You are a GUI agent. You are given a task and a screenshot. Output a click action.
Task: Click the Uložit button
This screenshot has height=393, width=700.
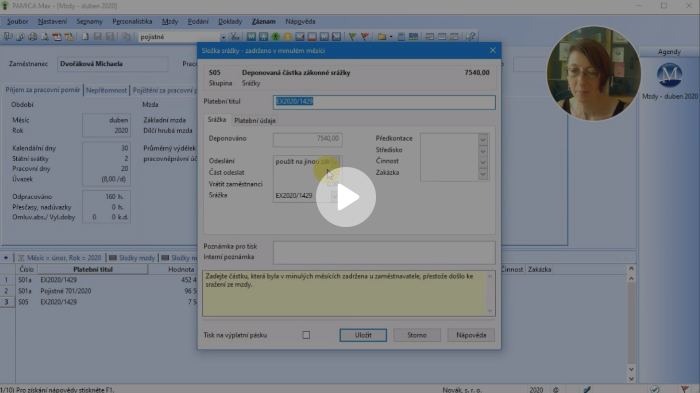tap(363, 335)
